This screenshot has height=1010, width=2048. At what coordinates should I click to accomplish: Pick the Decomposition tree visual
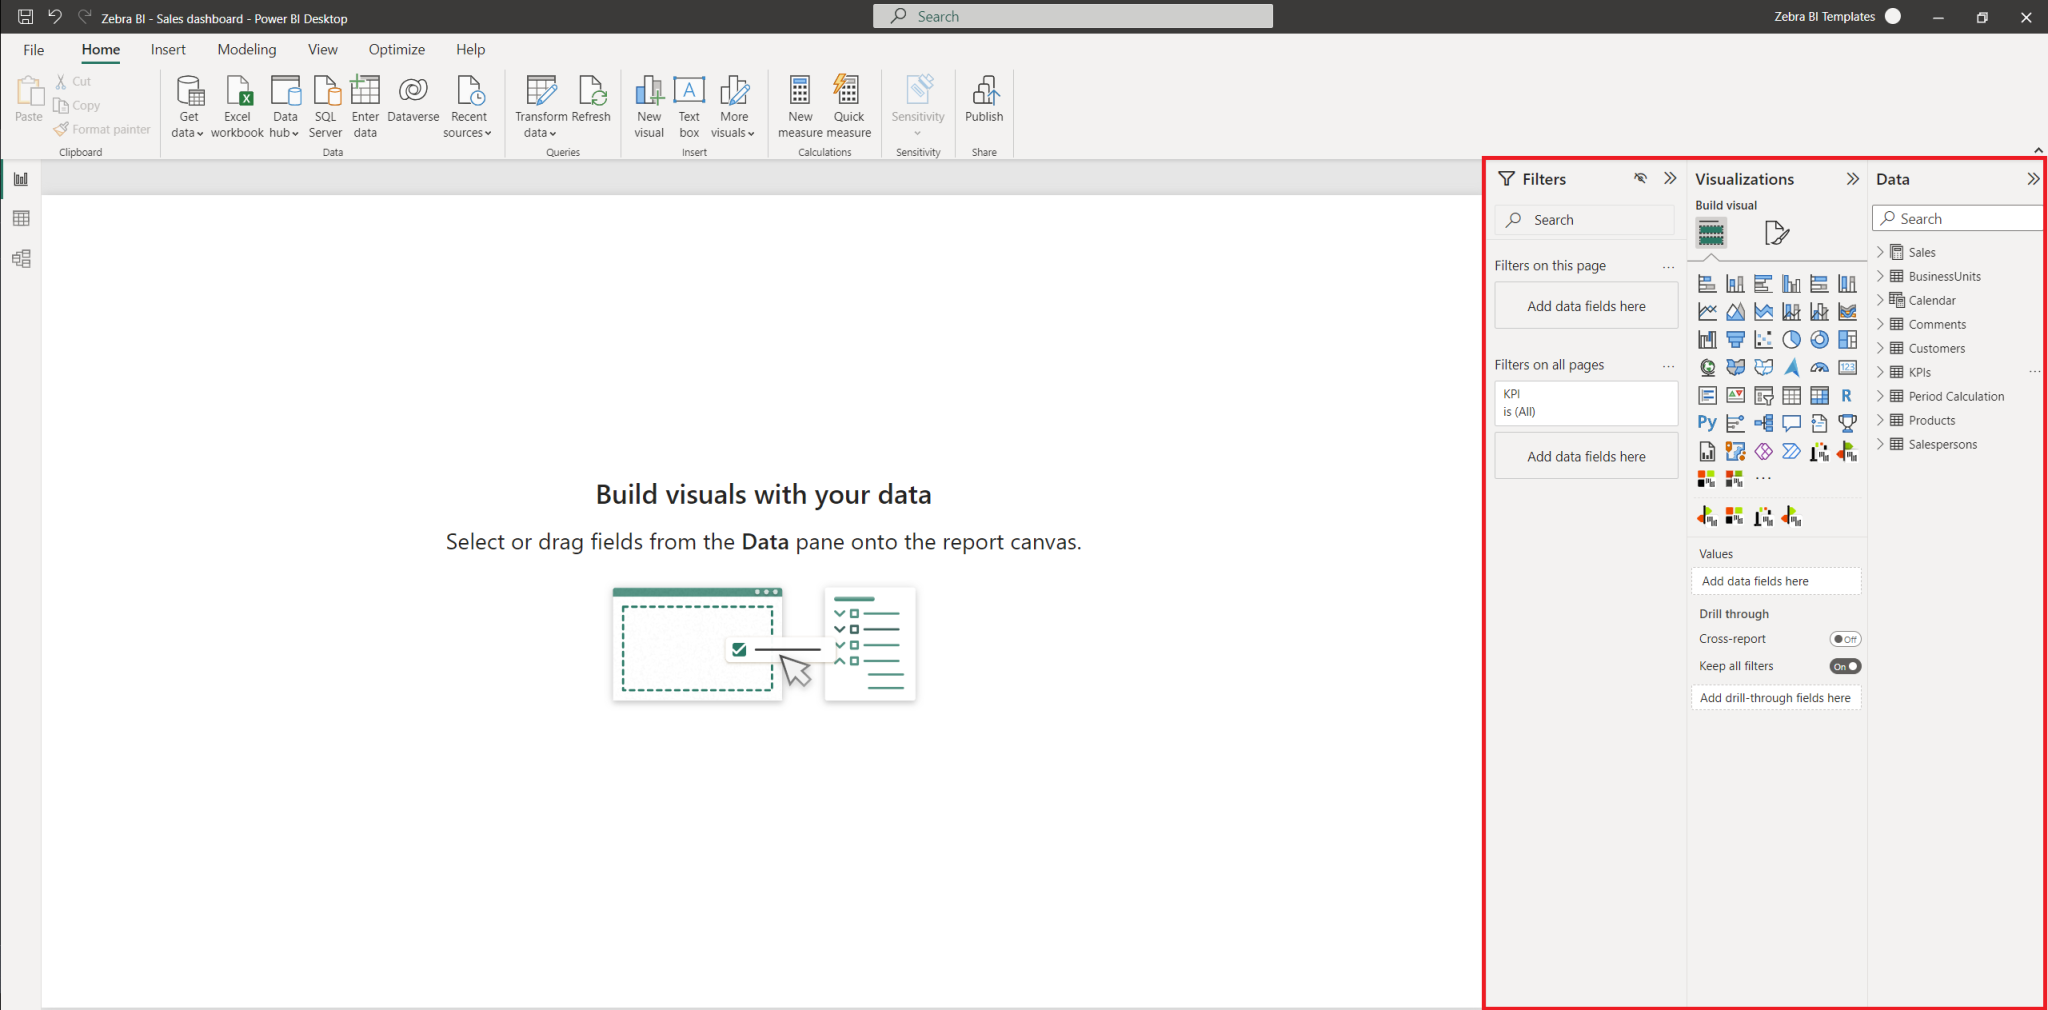[x=1763, y=423]
